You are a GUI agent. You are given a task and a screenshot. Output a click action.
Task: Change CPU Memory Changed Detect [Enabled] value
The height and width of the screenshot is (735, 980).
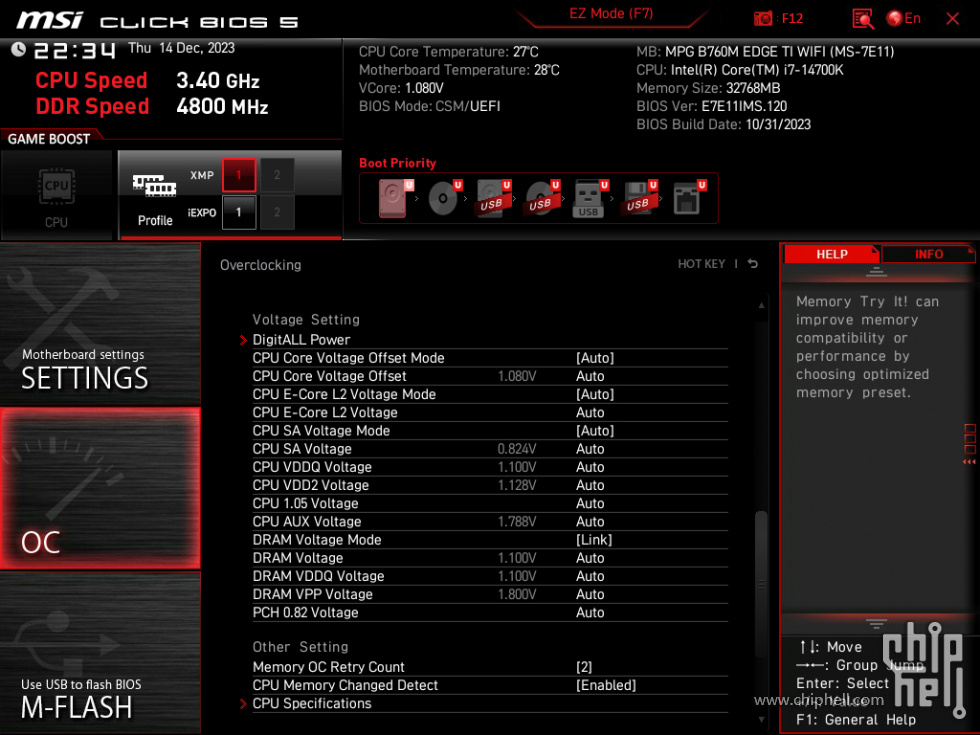point(606,685)
